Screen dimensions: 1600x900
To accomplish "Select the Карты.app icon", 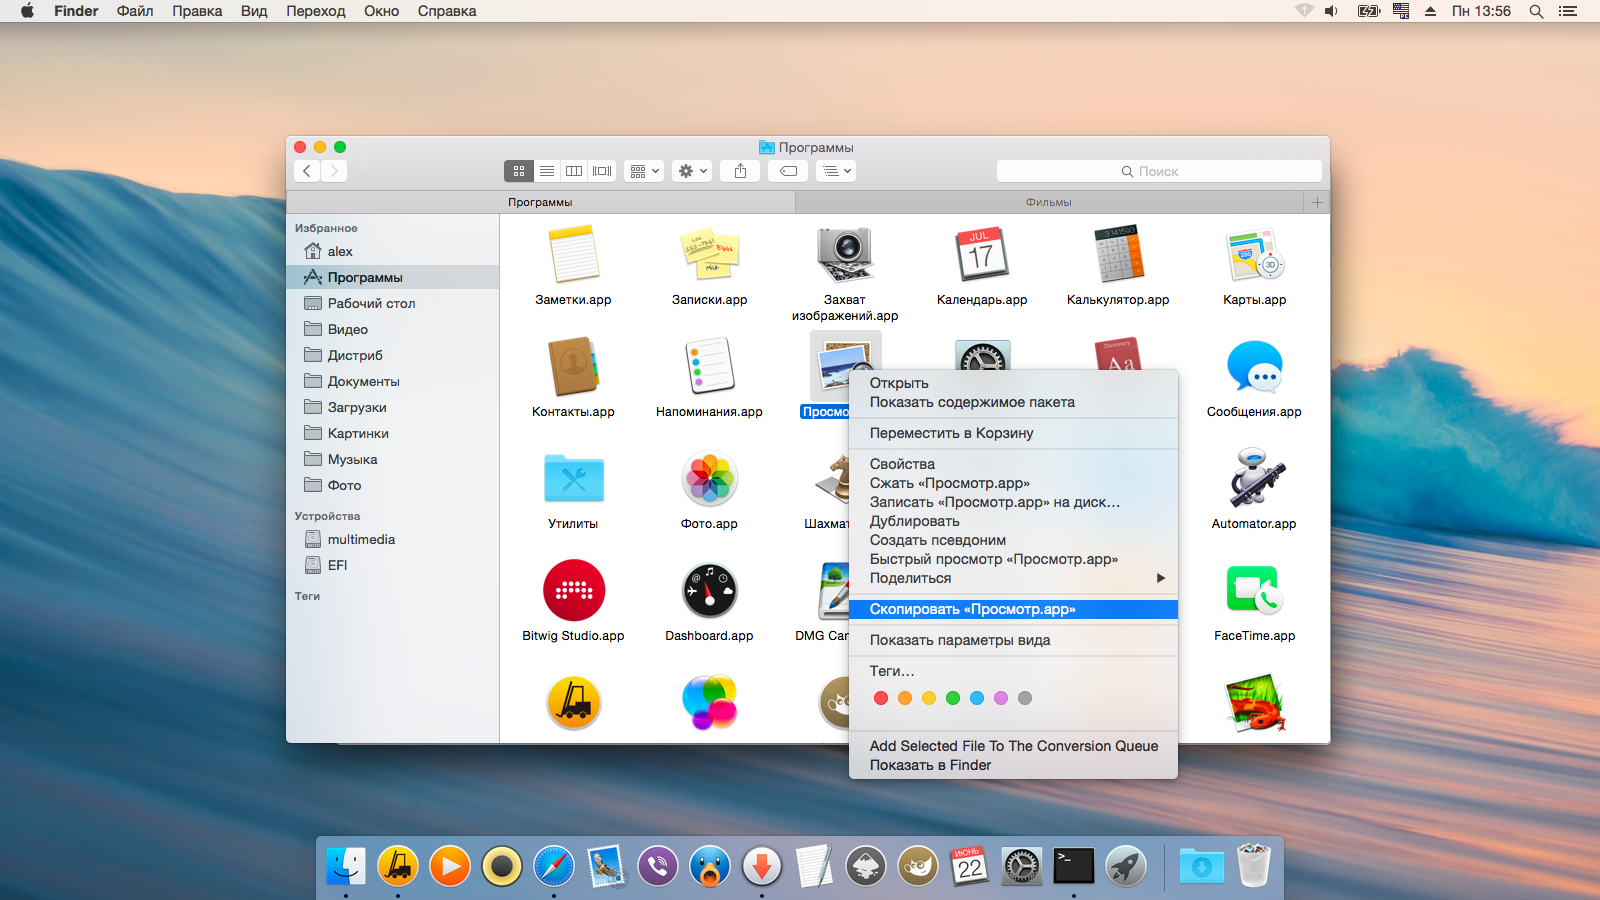I will point(1254,254).
